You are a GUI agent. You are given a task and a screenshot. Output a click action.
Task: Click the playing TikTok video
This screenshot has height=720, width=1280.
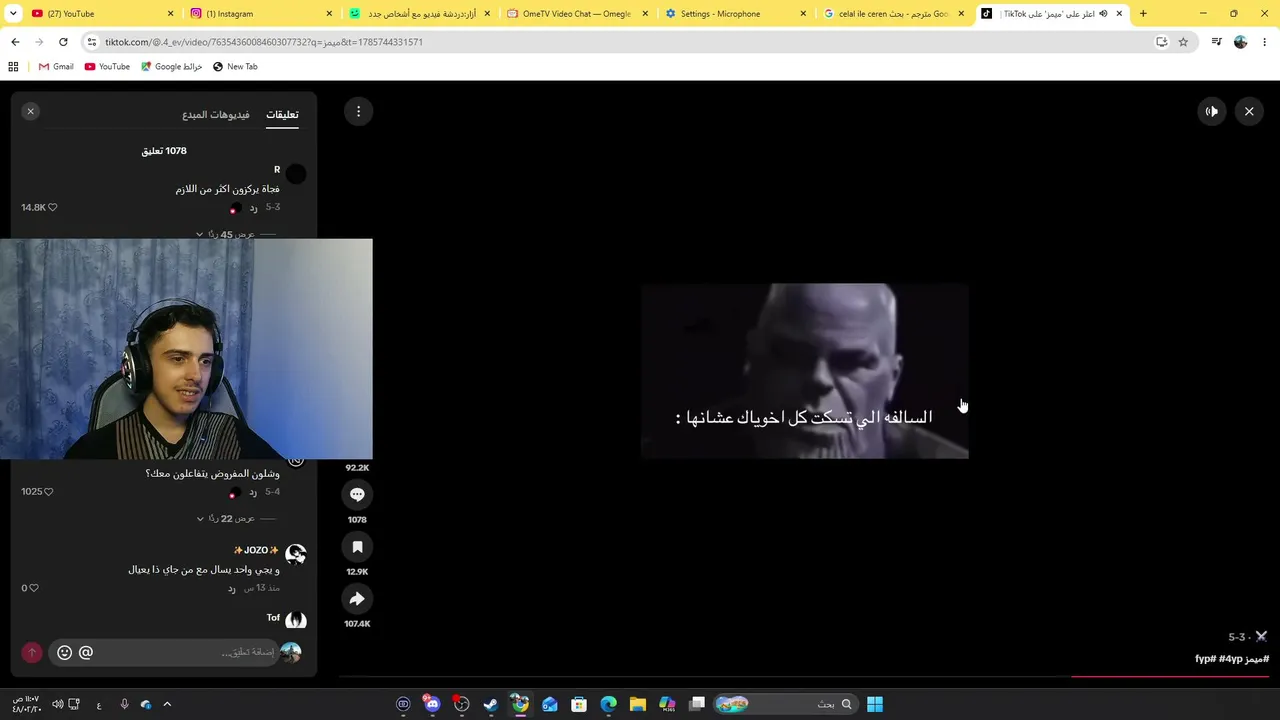pyautogui.click(x=804, y=371)
